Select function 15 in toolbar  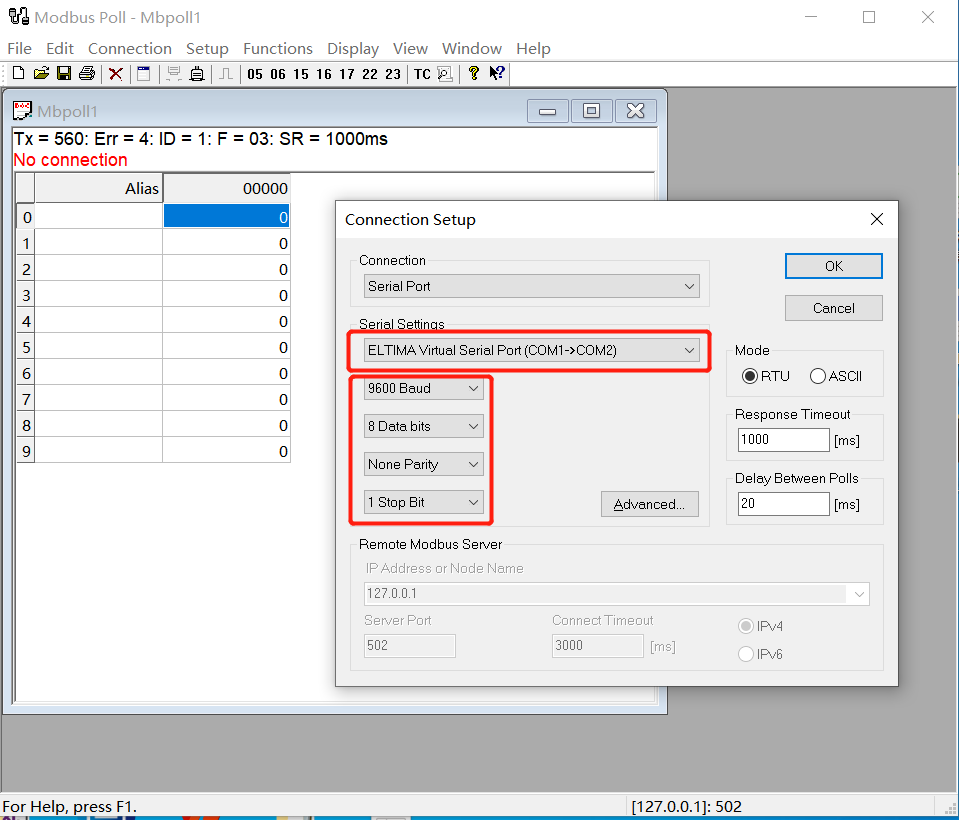tap(301, 74)
